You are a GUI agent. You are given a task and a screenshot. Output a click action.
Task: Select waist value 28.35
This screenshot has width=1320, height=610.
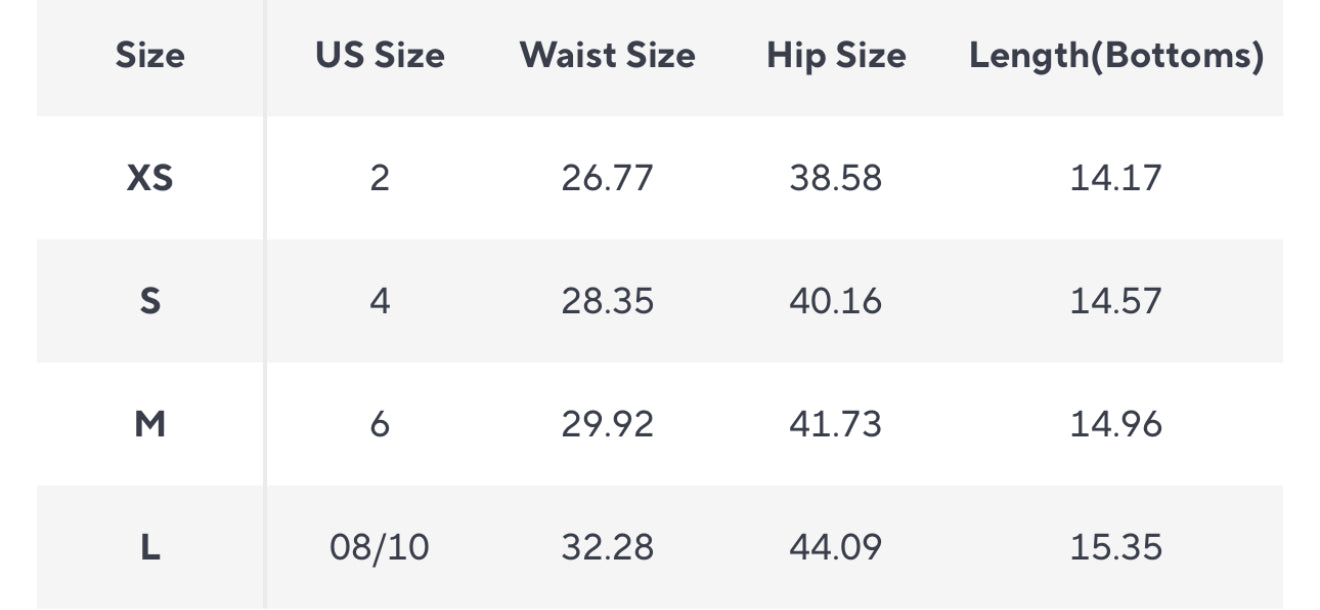tap(607, 301)
